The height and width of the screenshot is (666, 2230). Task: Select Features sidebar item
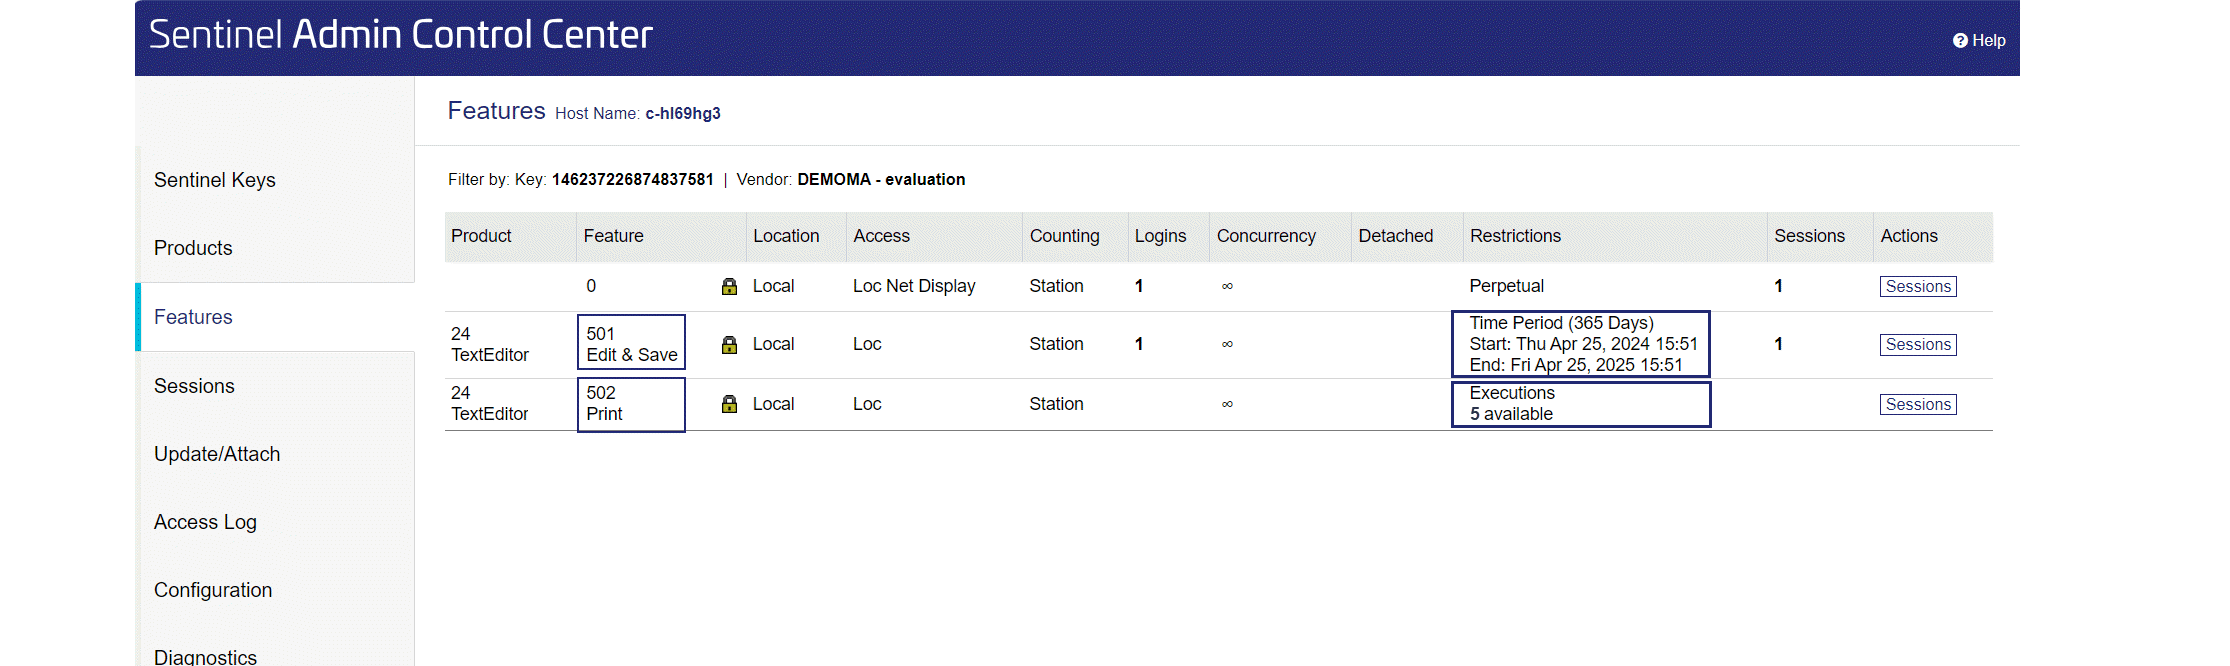coord(193,317)
